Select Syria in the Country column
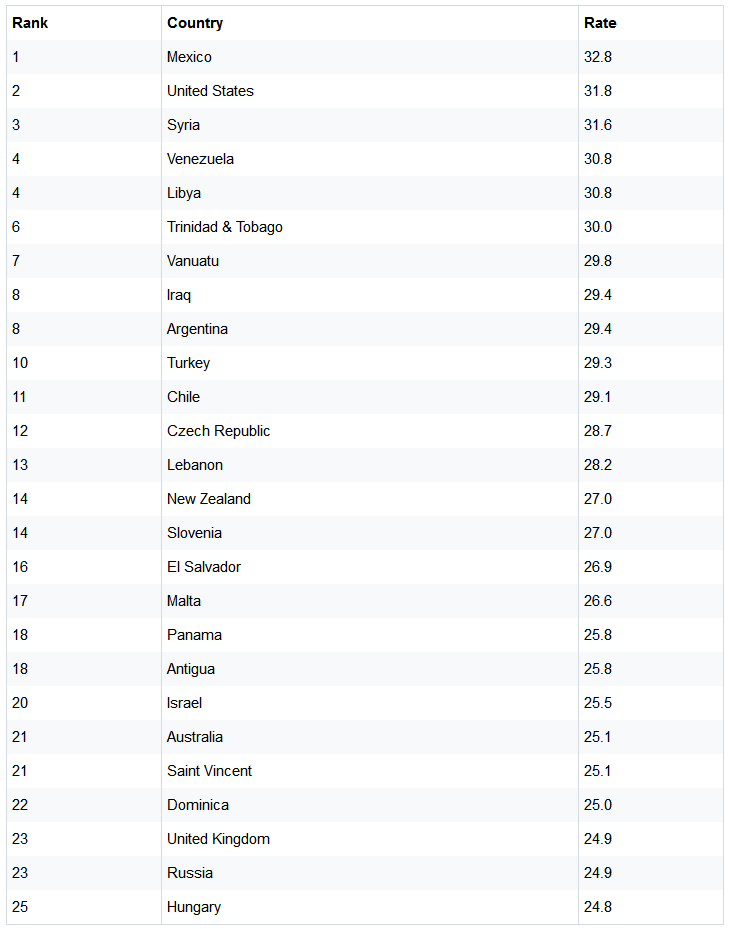 tap(183, 125)
